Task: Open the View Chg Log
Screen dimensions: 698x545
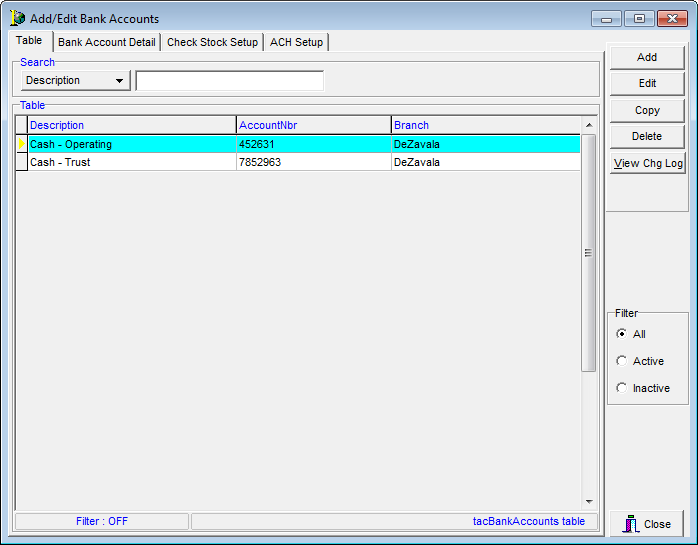Action: coord(647,163)
